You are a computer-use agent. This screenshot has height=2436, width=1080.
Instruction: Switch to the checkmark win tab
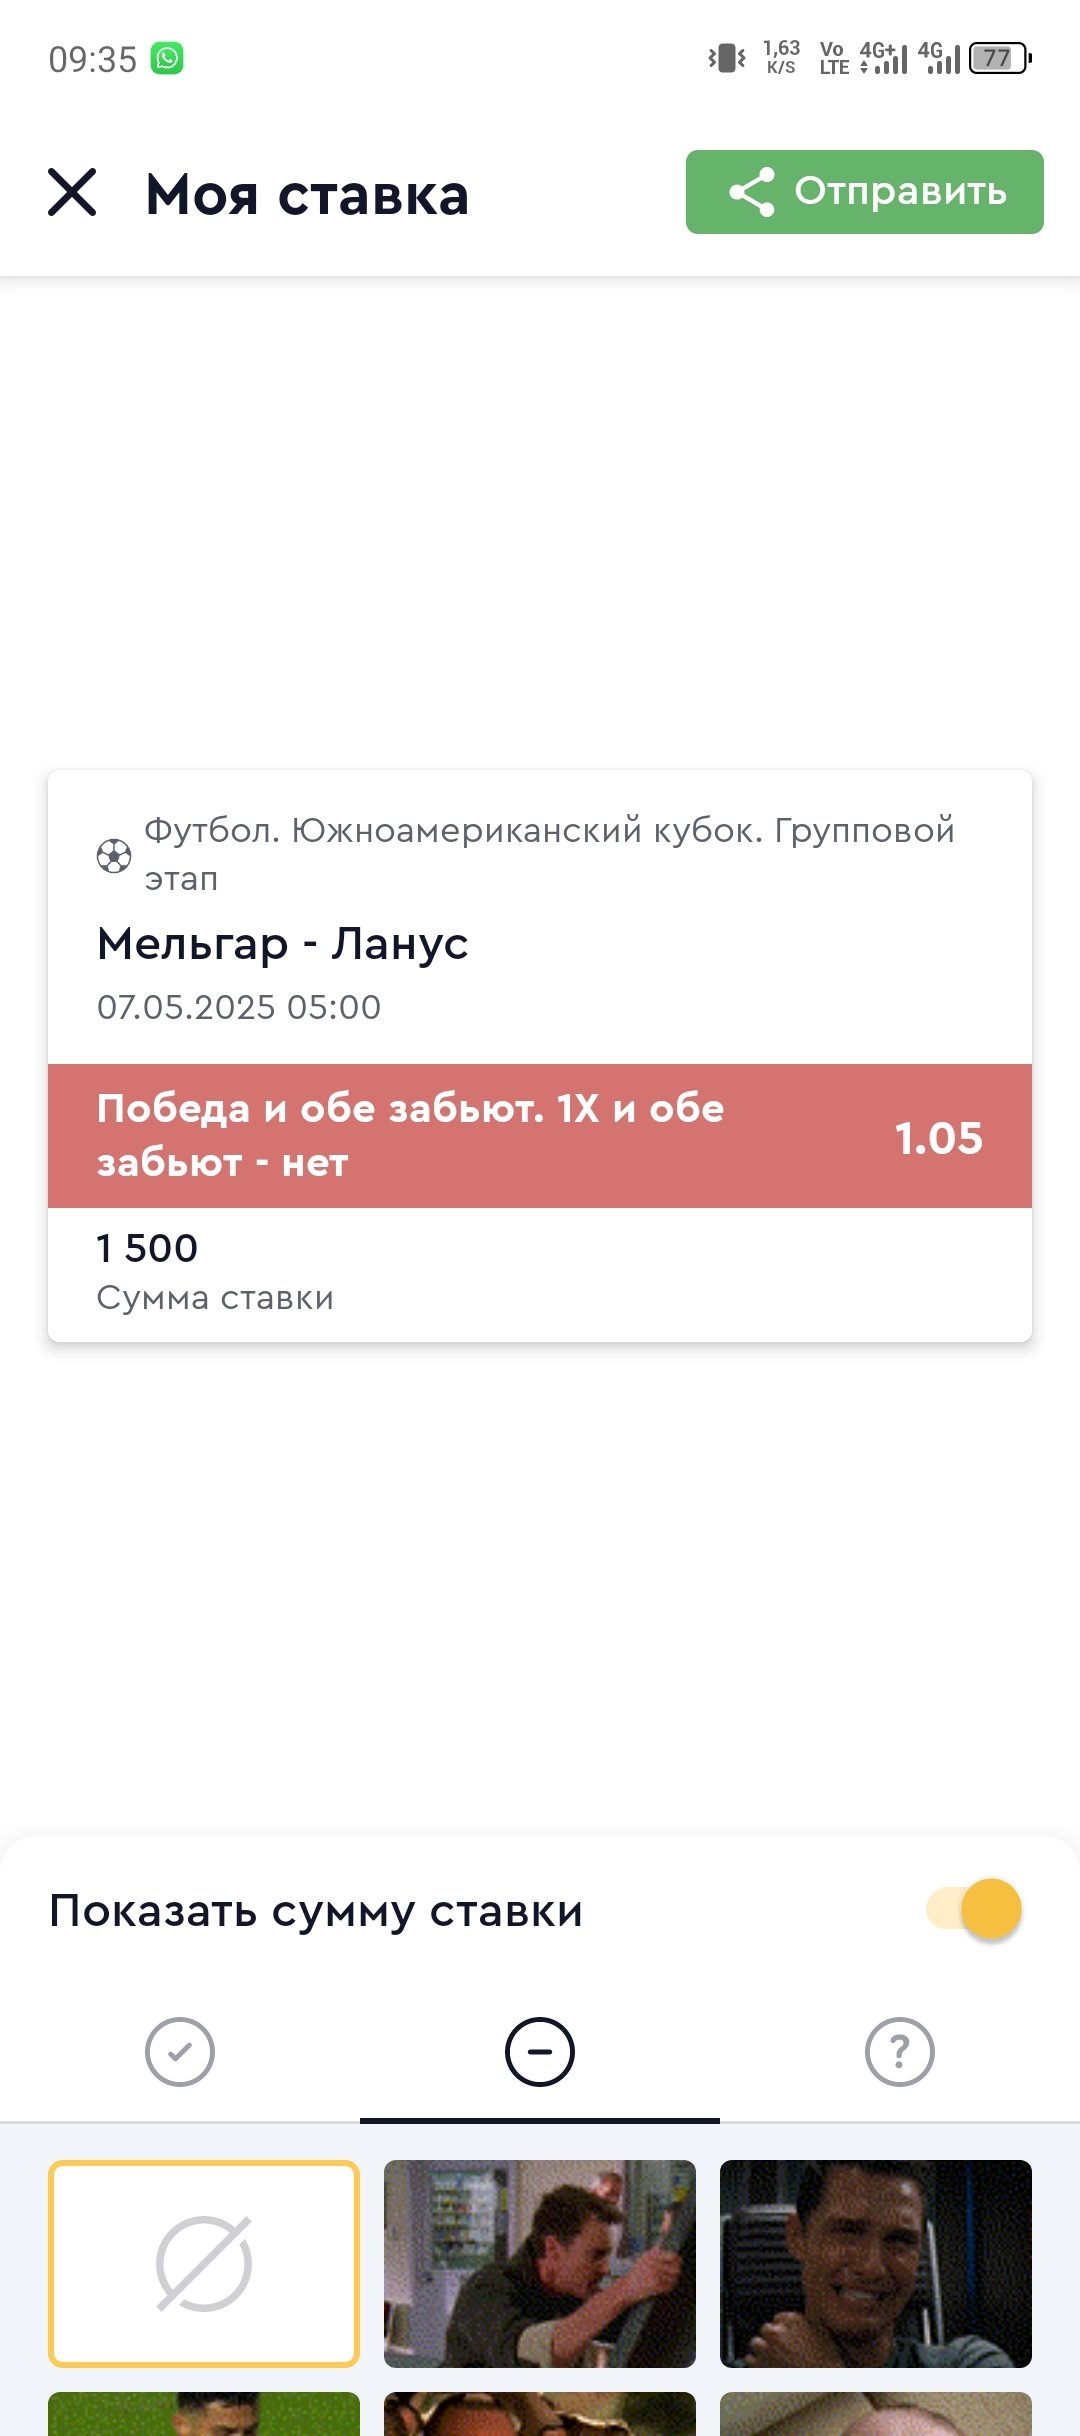[x=180, y=2052]
